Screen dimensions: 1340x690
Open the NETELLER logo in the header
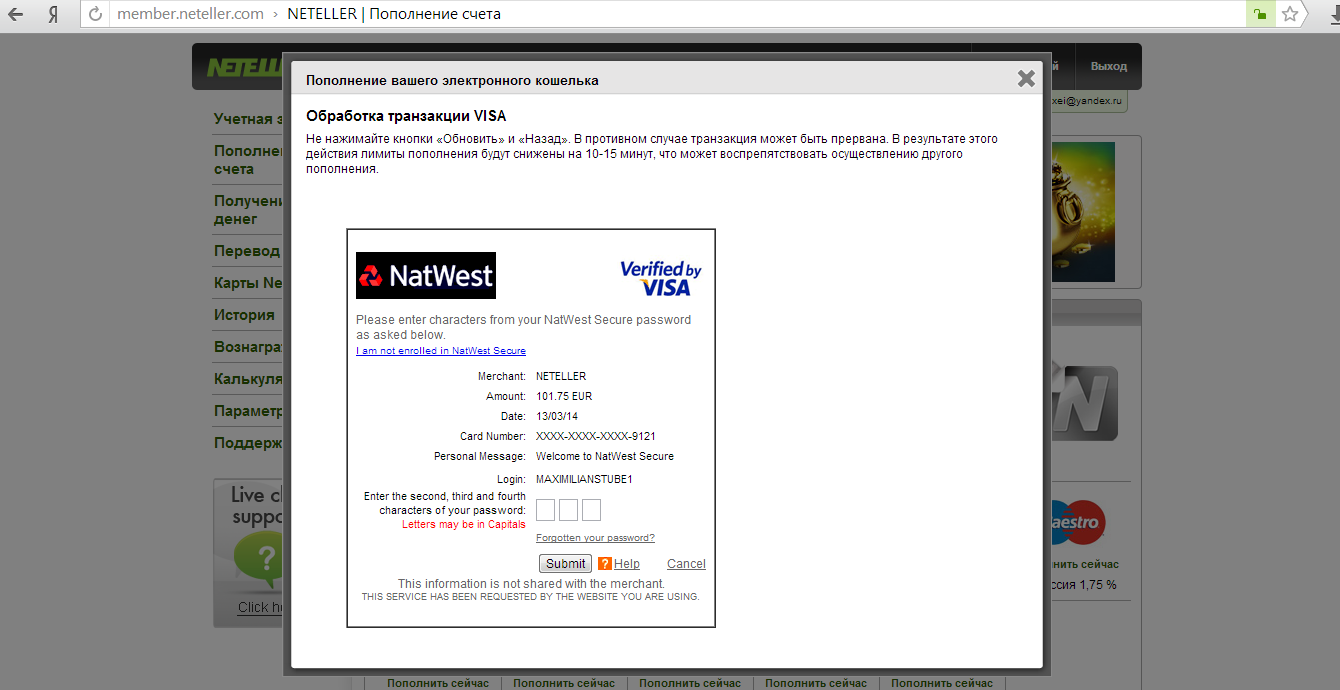tap(244, 67)
